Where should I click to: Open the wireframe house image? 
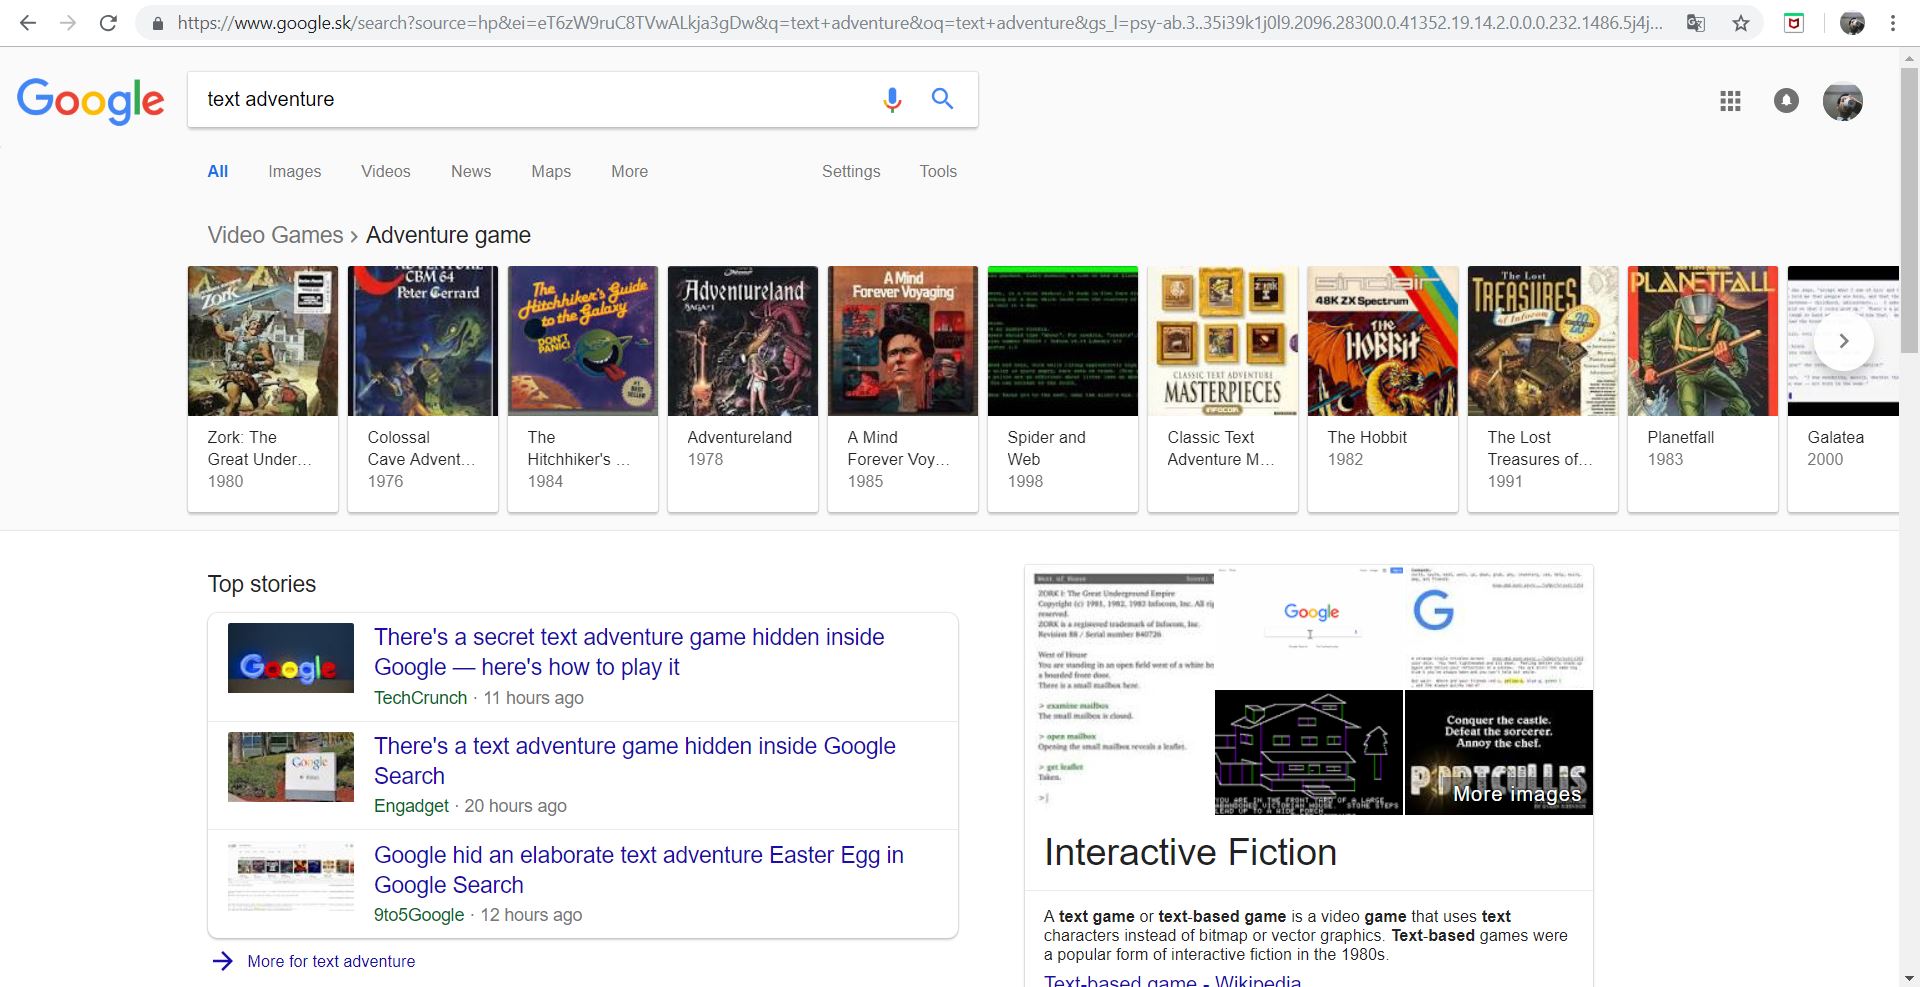[x=1309, y=753]
